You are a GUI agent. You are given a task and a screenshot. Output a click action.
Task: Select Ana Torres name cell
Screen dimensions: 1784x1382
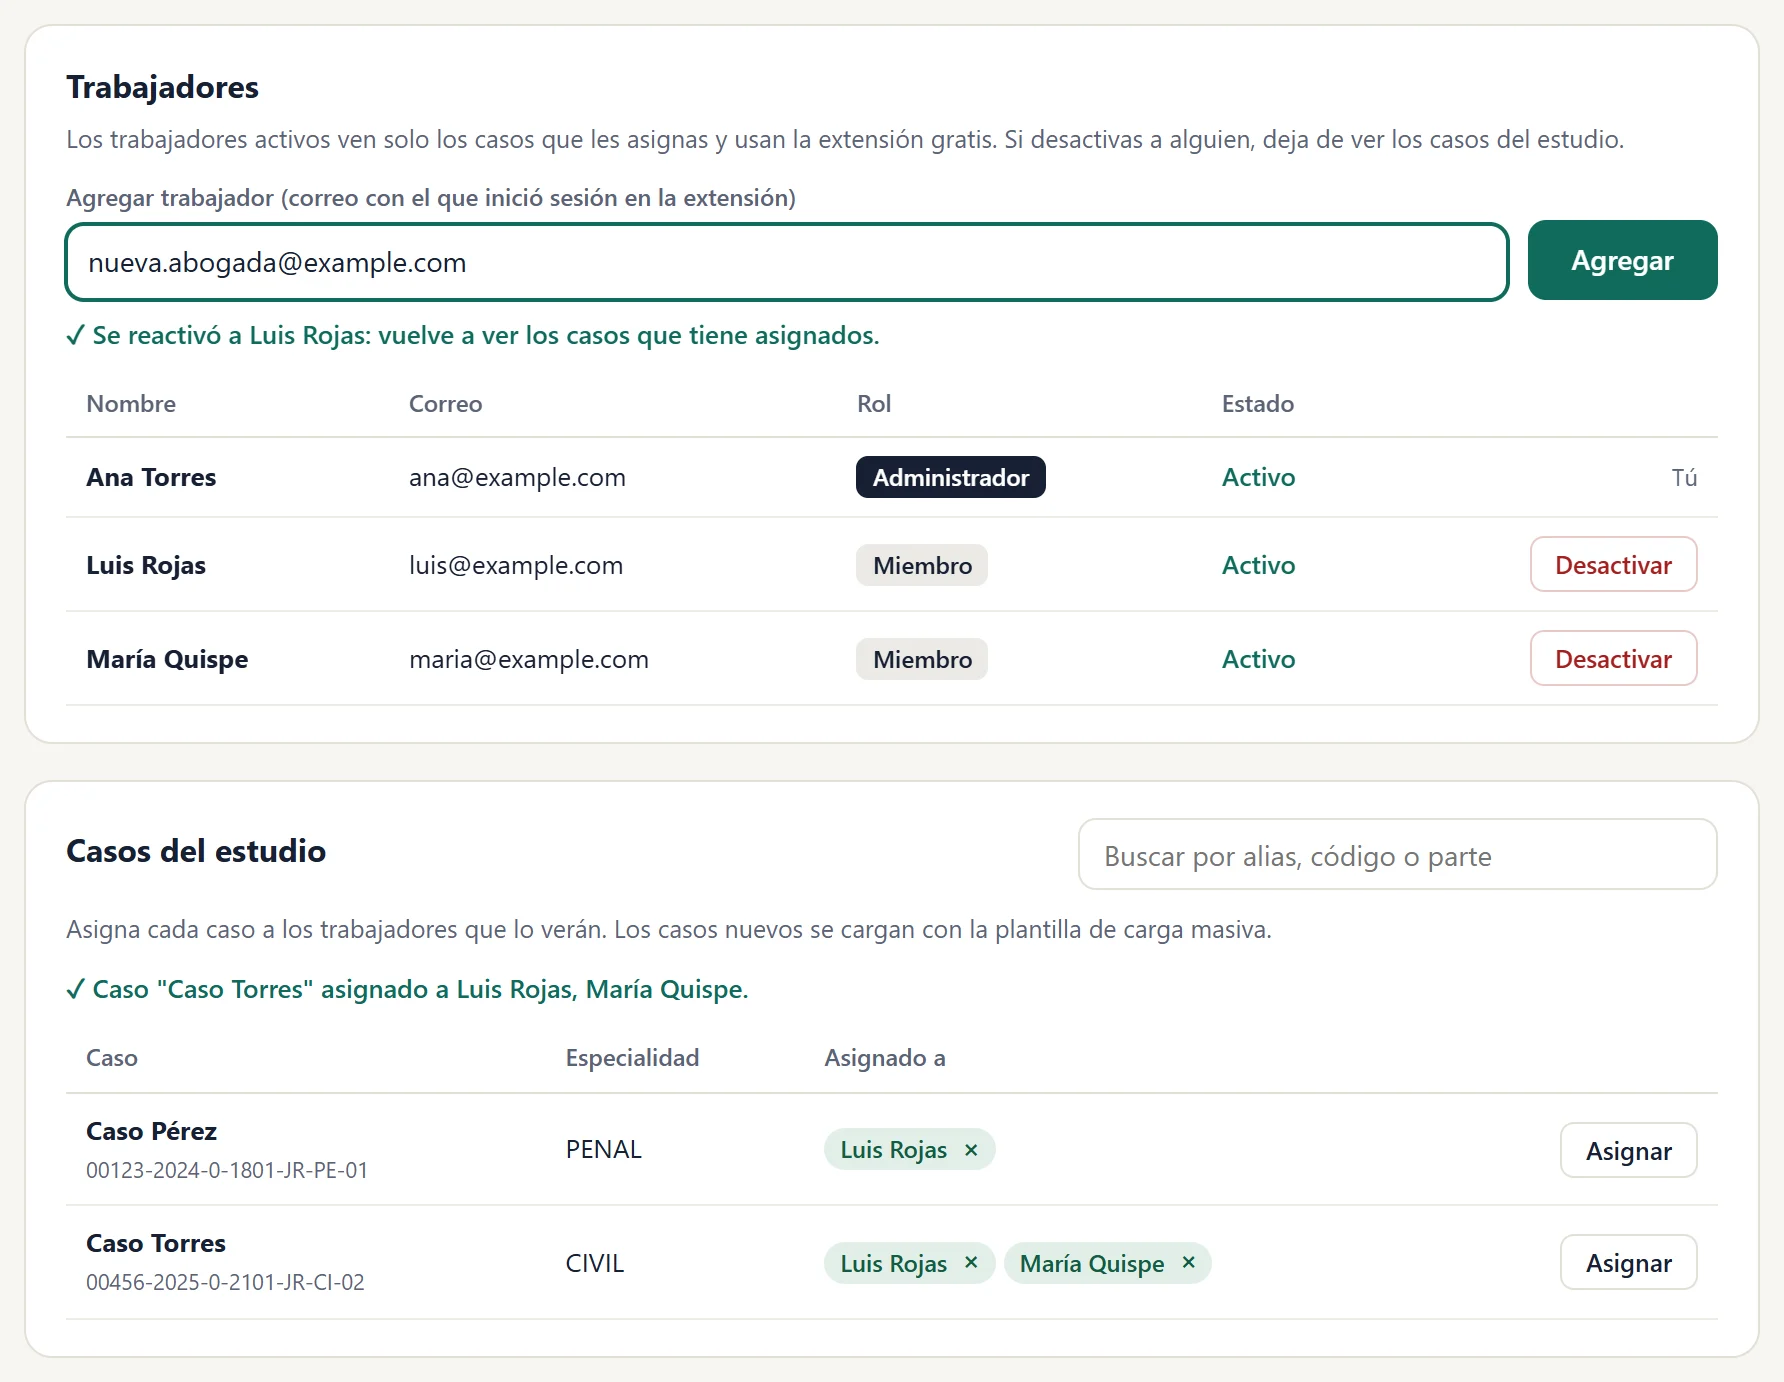tap(151, 477)
